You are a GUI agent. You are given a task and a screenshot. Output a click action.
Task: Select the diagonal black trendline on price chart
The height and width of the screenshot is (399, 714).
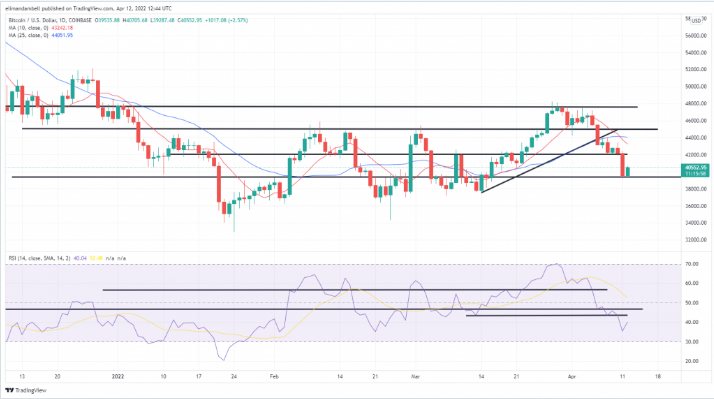549,161
